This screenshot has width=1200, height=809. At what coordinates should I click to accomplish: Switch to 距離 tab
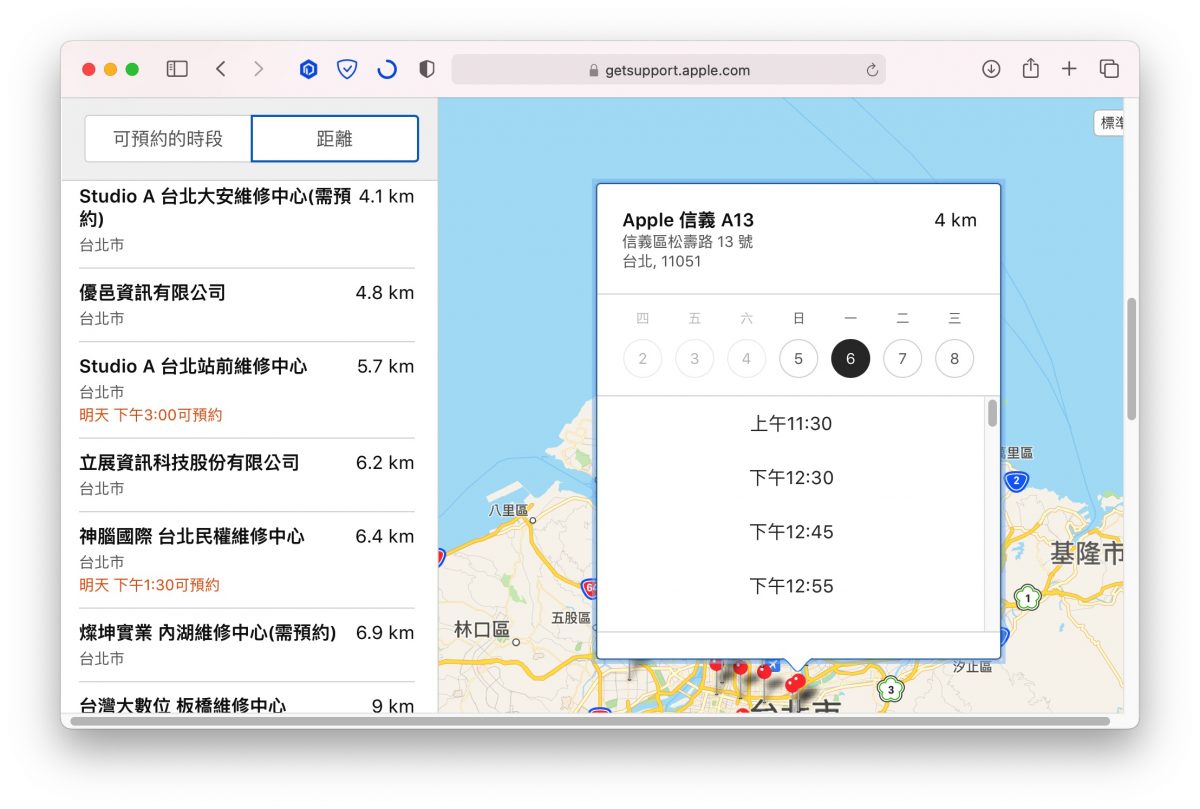[x=335, y=139]
